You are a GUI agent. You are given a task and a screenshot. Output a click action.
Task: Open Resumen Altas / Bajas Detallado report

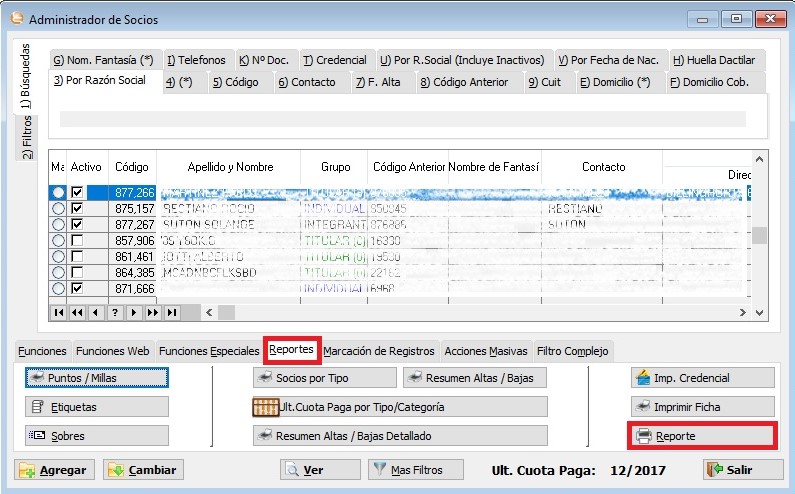(400, 436)
